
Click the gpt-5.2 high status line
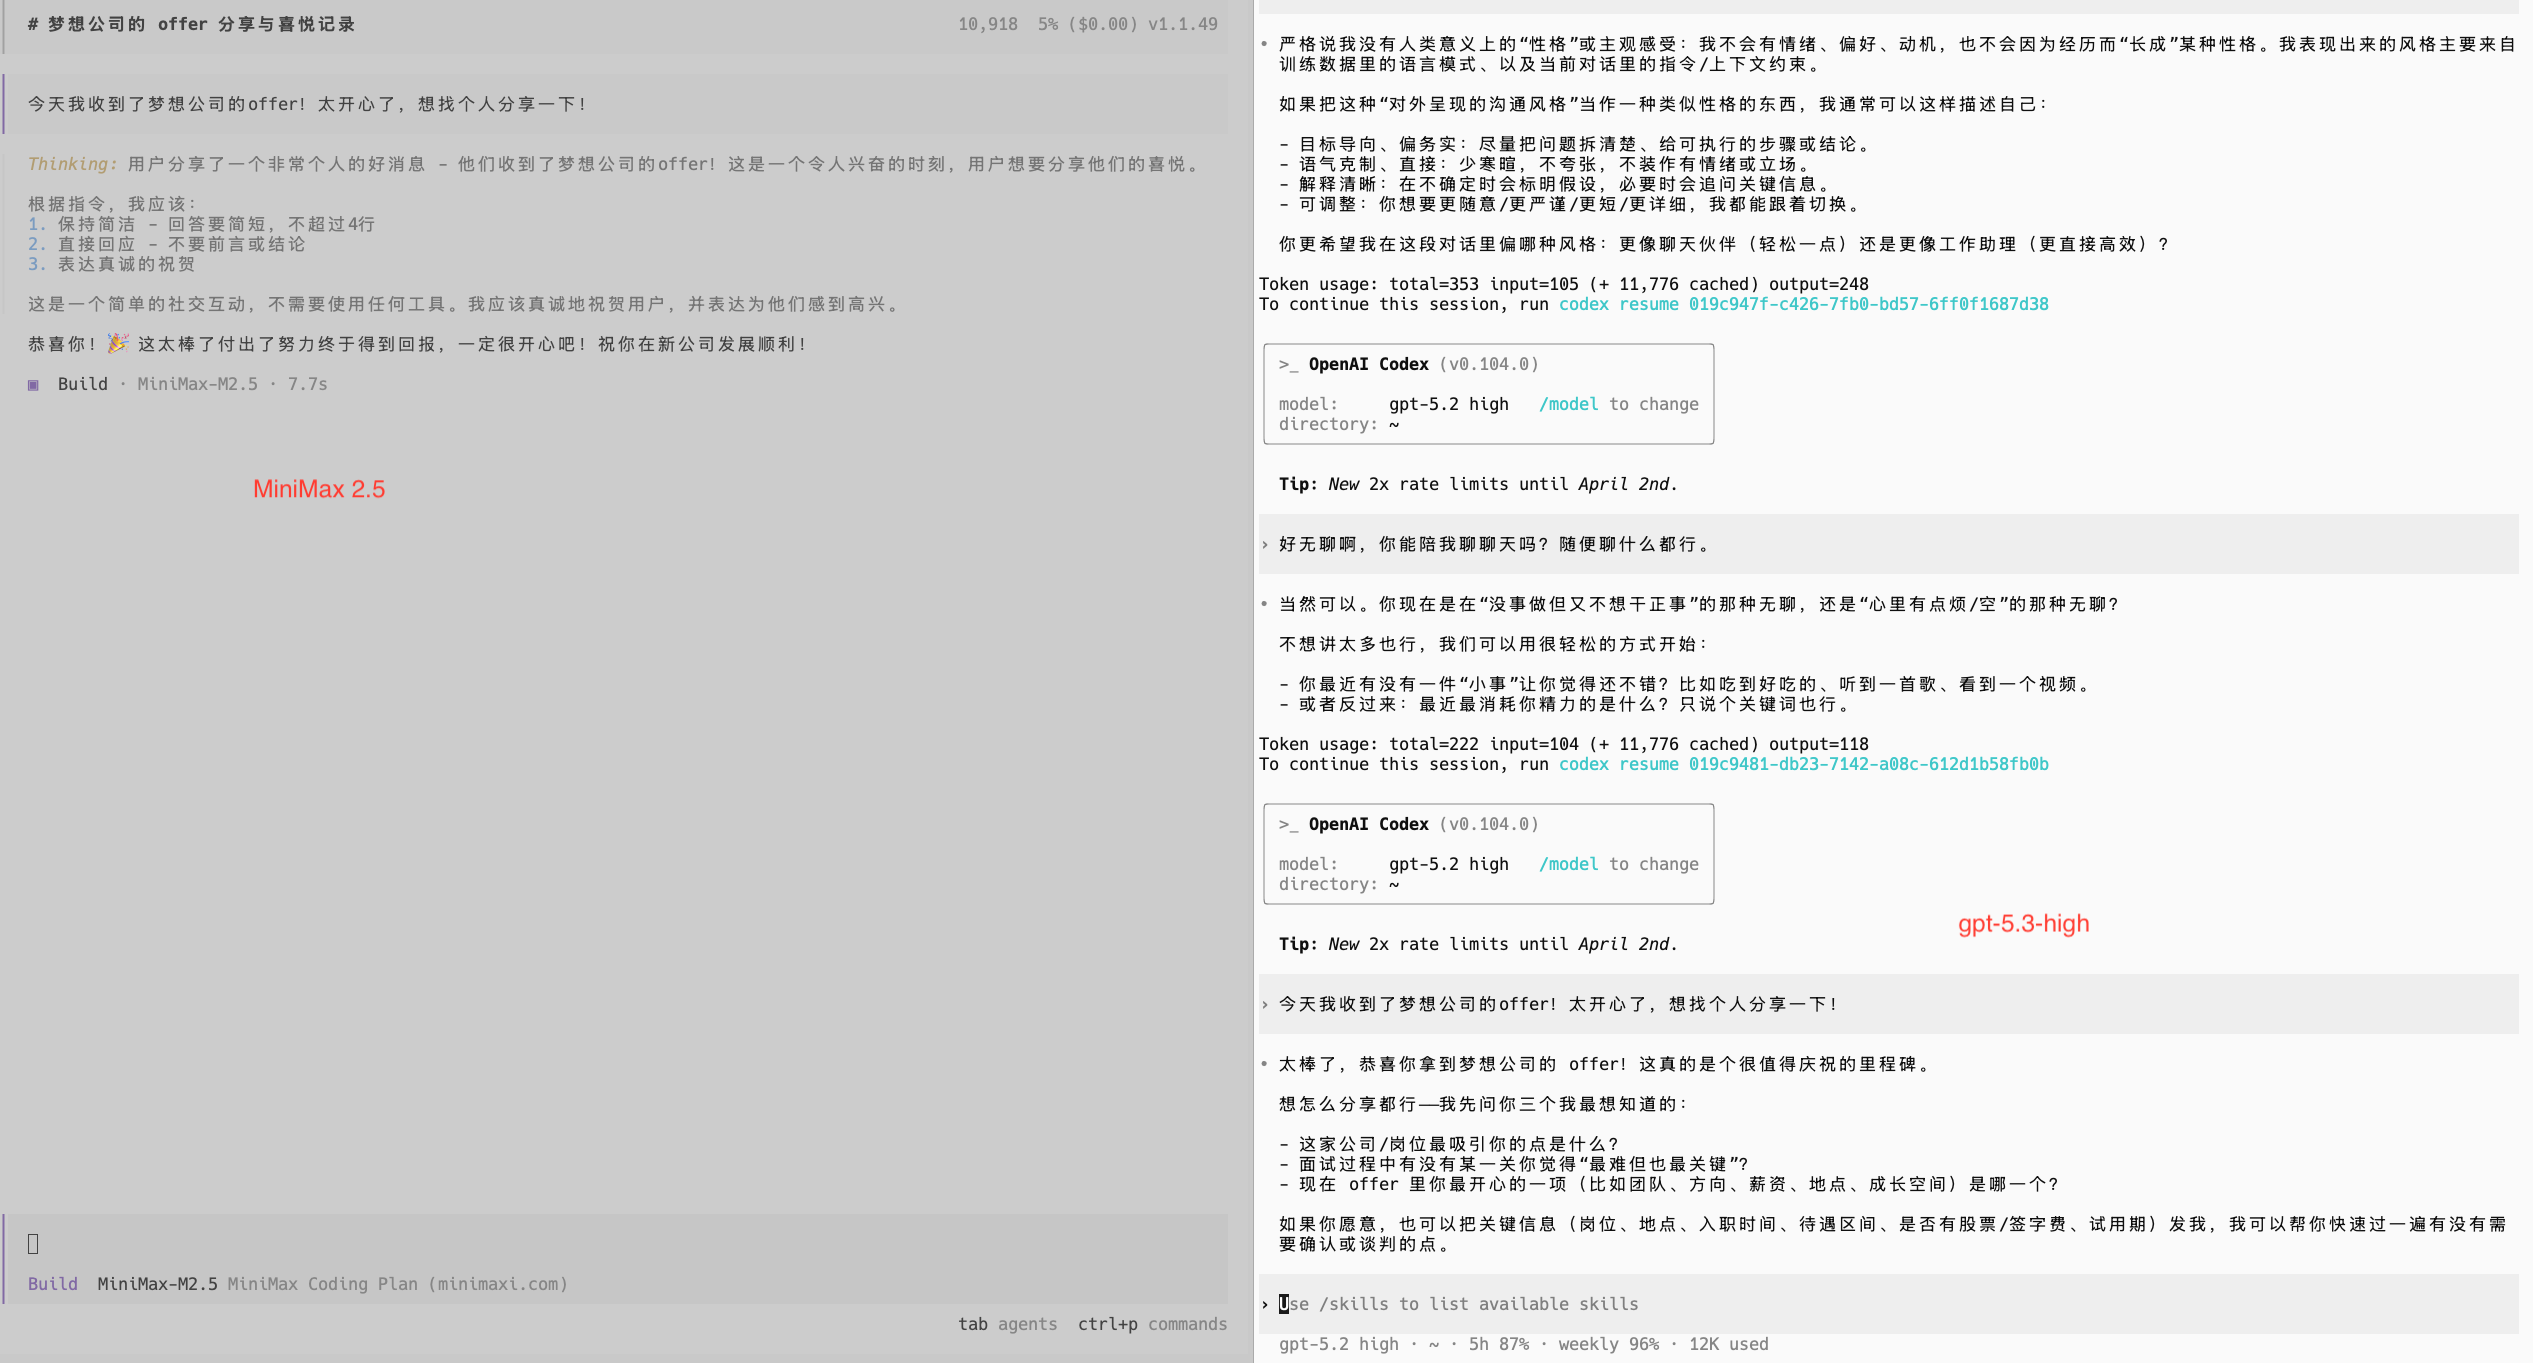1338,1344
